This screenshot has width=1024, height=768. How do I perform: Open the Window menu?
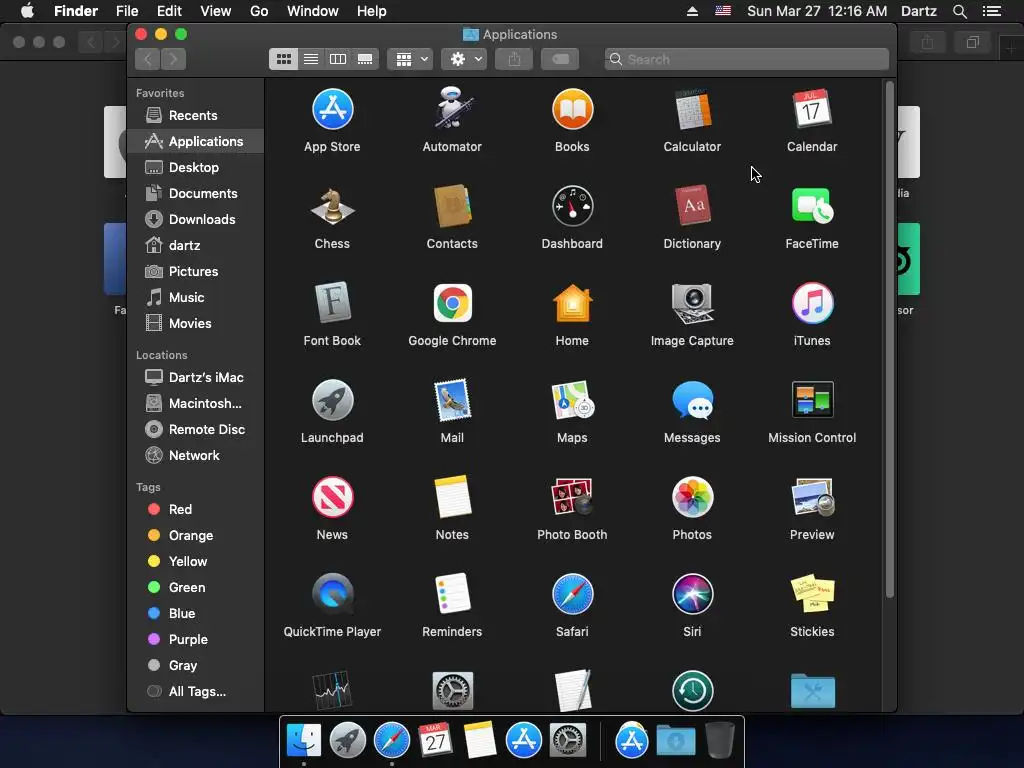tap(313, 11)
